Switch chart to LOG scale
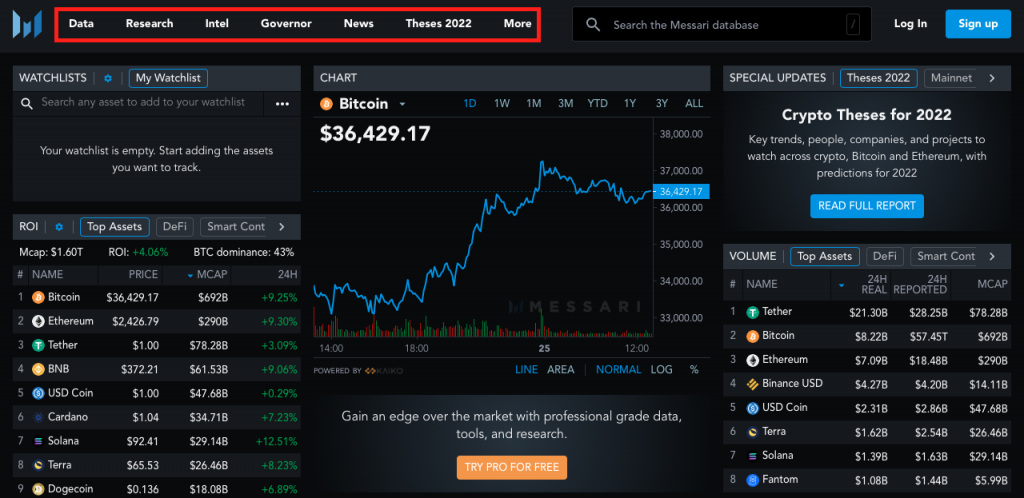This screenshot has width=1024, height=498. pos(661,370)
